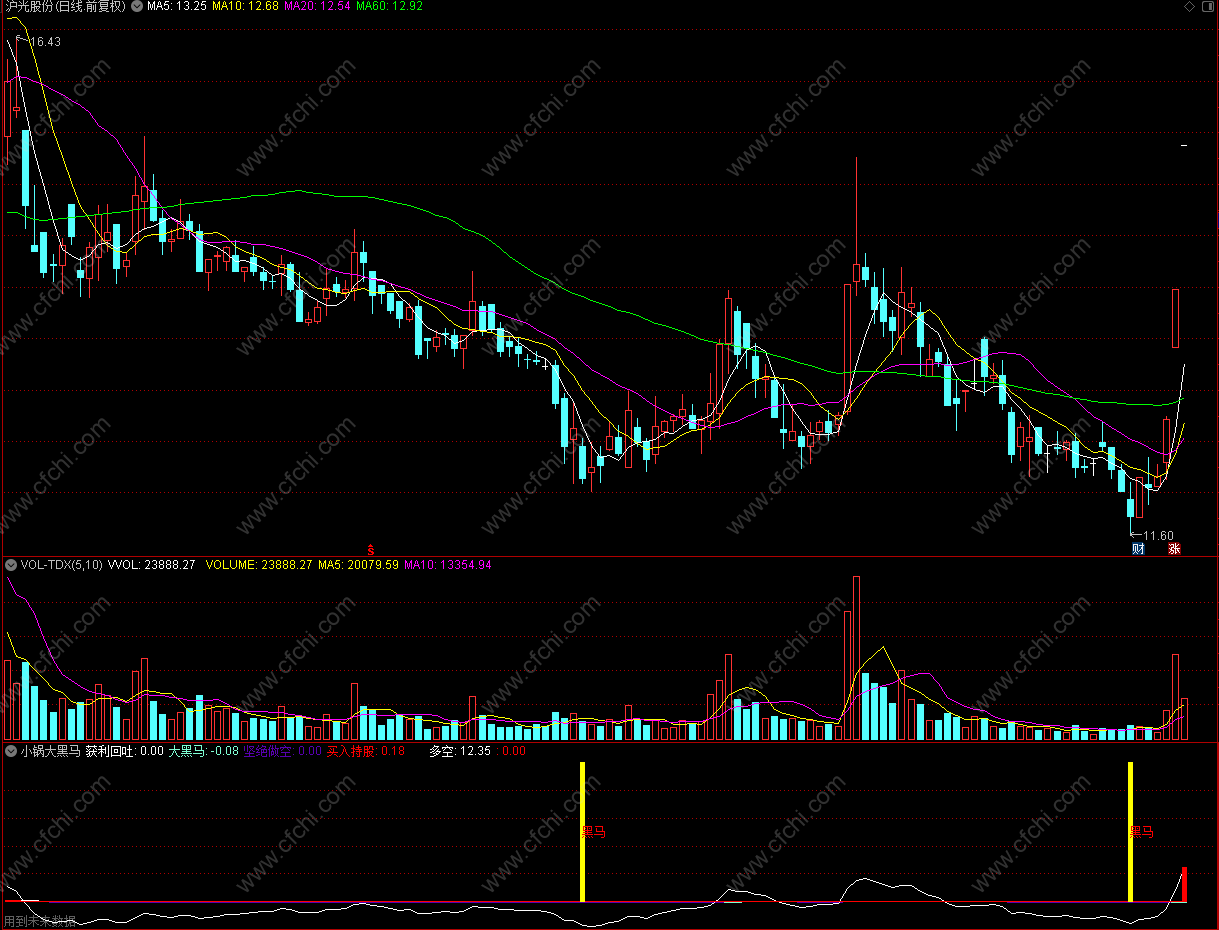The height and width of the screenshot is (930, 1219).
Task: Click the VVOL: 23888.27 value
Action: coord(151,565)
